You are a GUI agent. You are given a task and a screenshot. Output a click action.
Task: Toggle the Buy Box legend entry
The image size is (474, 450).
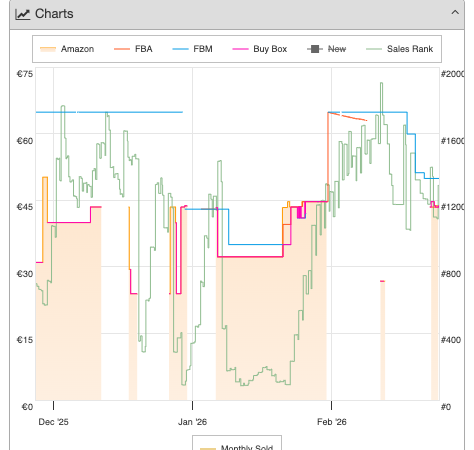pyautogui.click(x=260, y=49)
